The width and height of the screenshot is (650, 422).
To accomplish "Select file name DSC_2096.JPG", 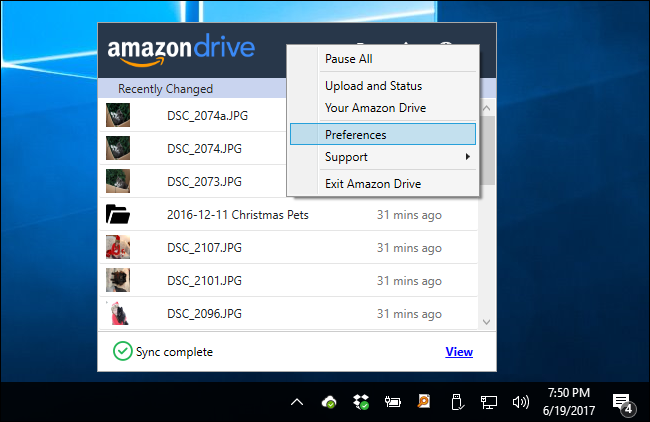I will 204,314.
